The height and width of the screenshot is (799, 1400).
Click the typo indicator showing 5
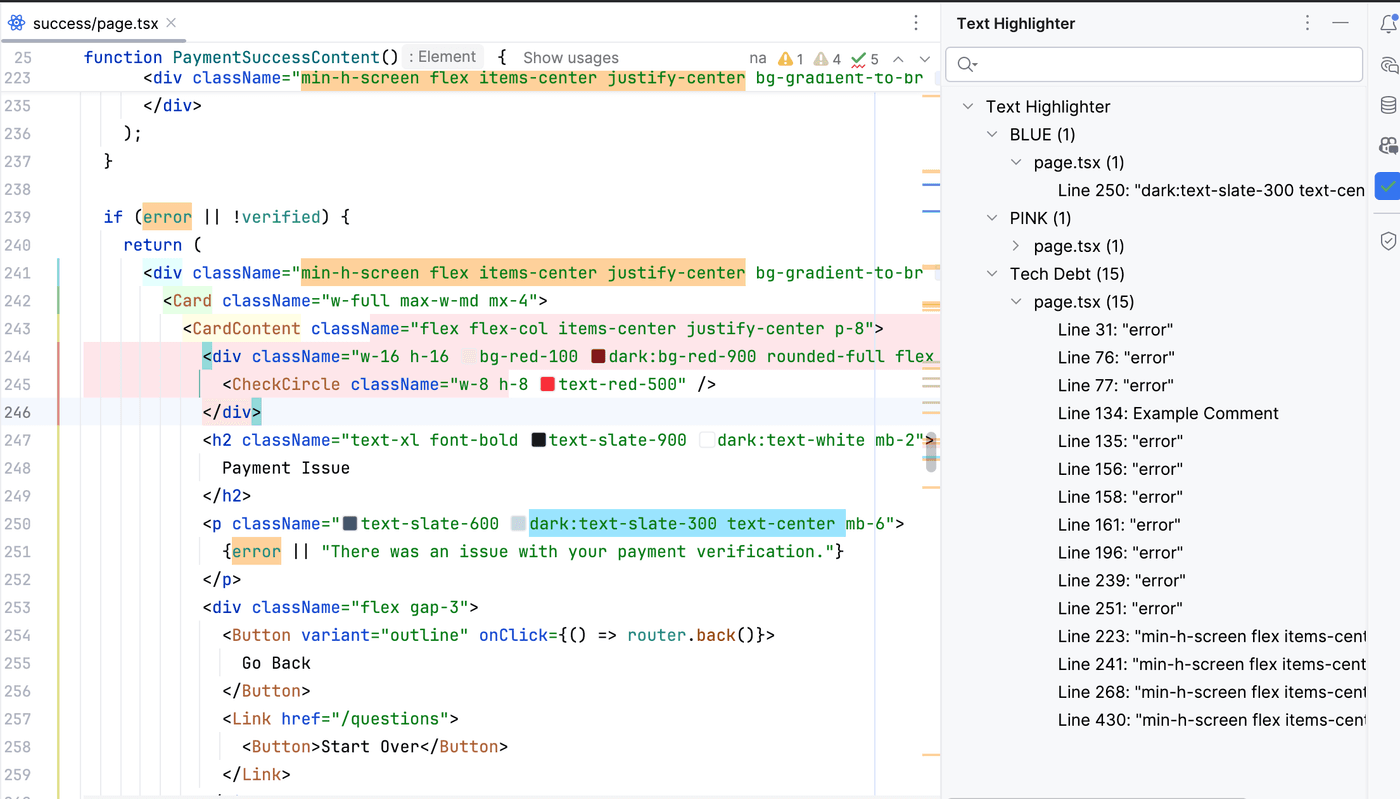[x=865, y=59]
